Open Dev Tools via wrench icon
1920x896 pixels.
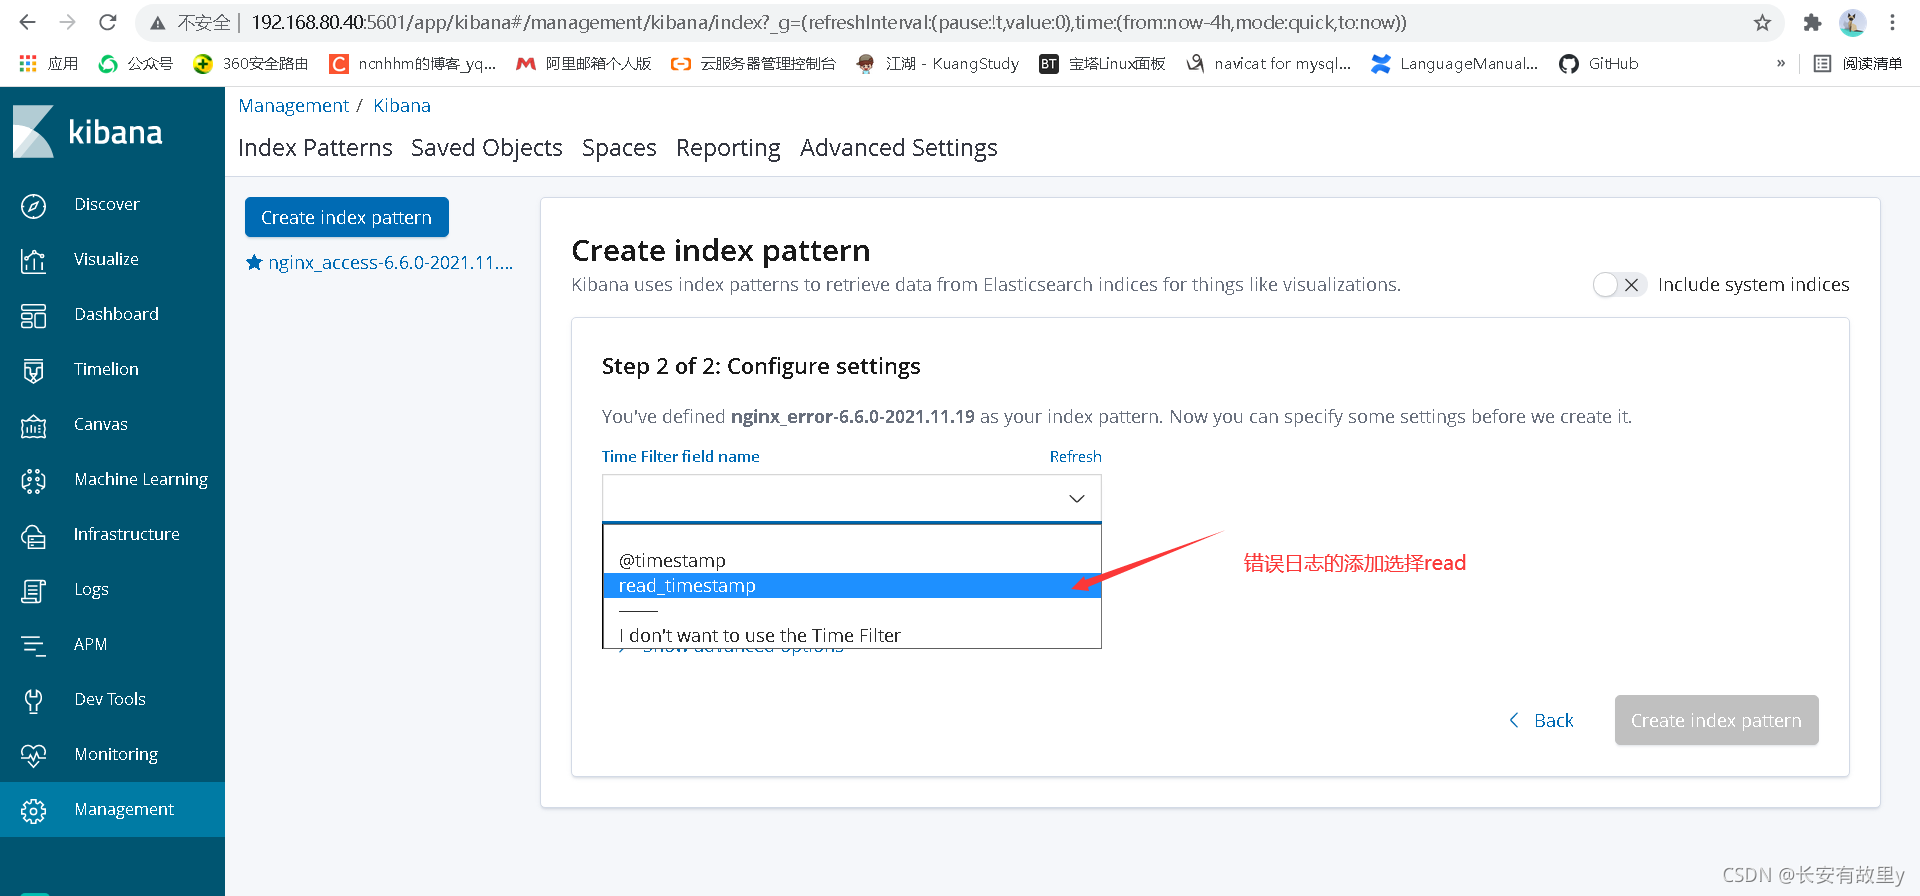click(x=33, y=700)
